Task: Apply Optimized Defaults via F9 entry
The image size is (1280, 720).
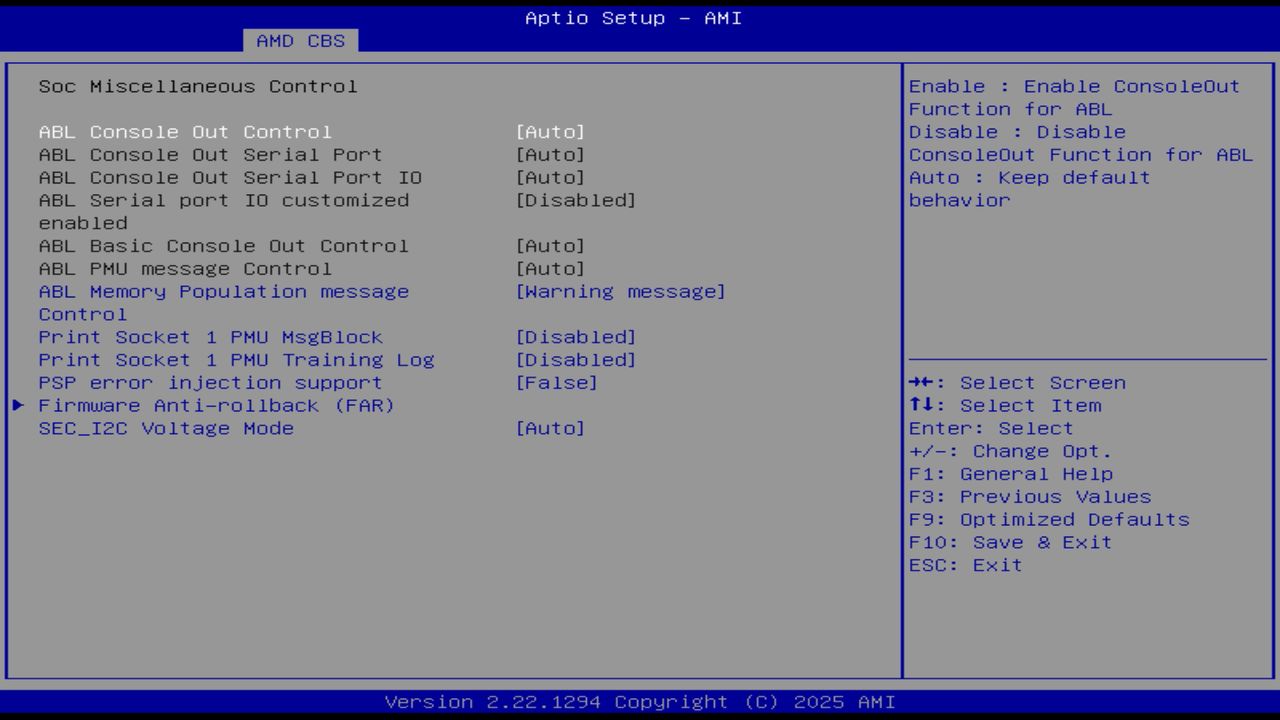Action: 1049,519
